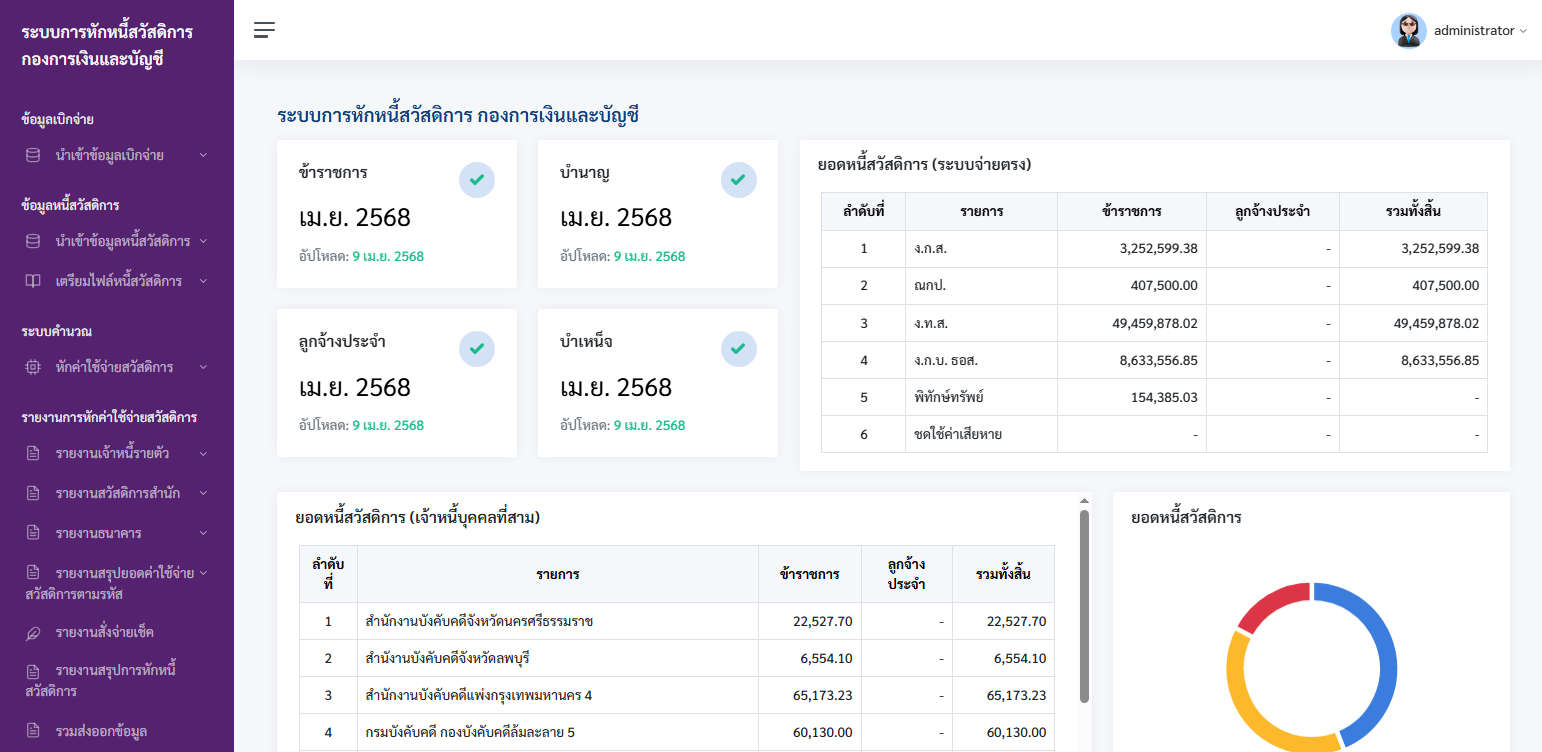1542x752 pixels.
Task: Click the document icon beside รายงานสวัสดิการสำนัก
Action: pos(33,493)
